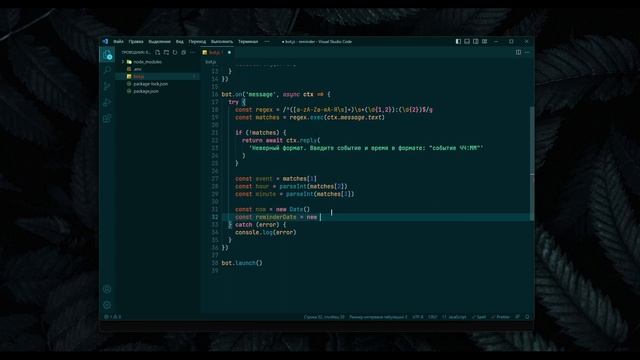640x360 pixels.
Task: Click line and column status indicator
Action: click(324, 317)
